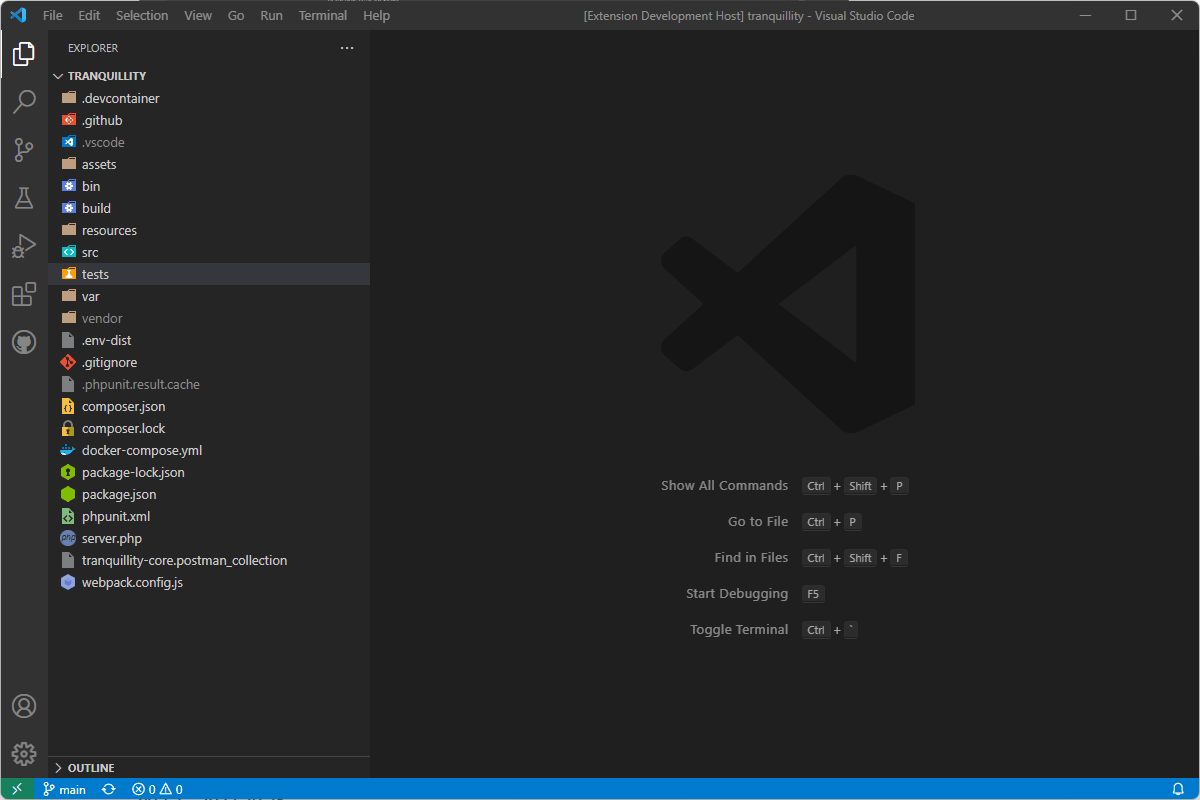The image size is (1200, 800).
Task: Open package.json file
Action: tap(209, 494)
